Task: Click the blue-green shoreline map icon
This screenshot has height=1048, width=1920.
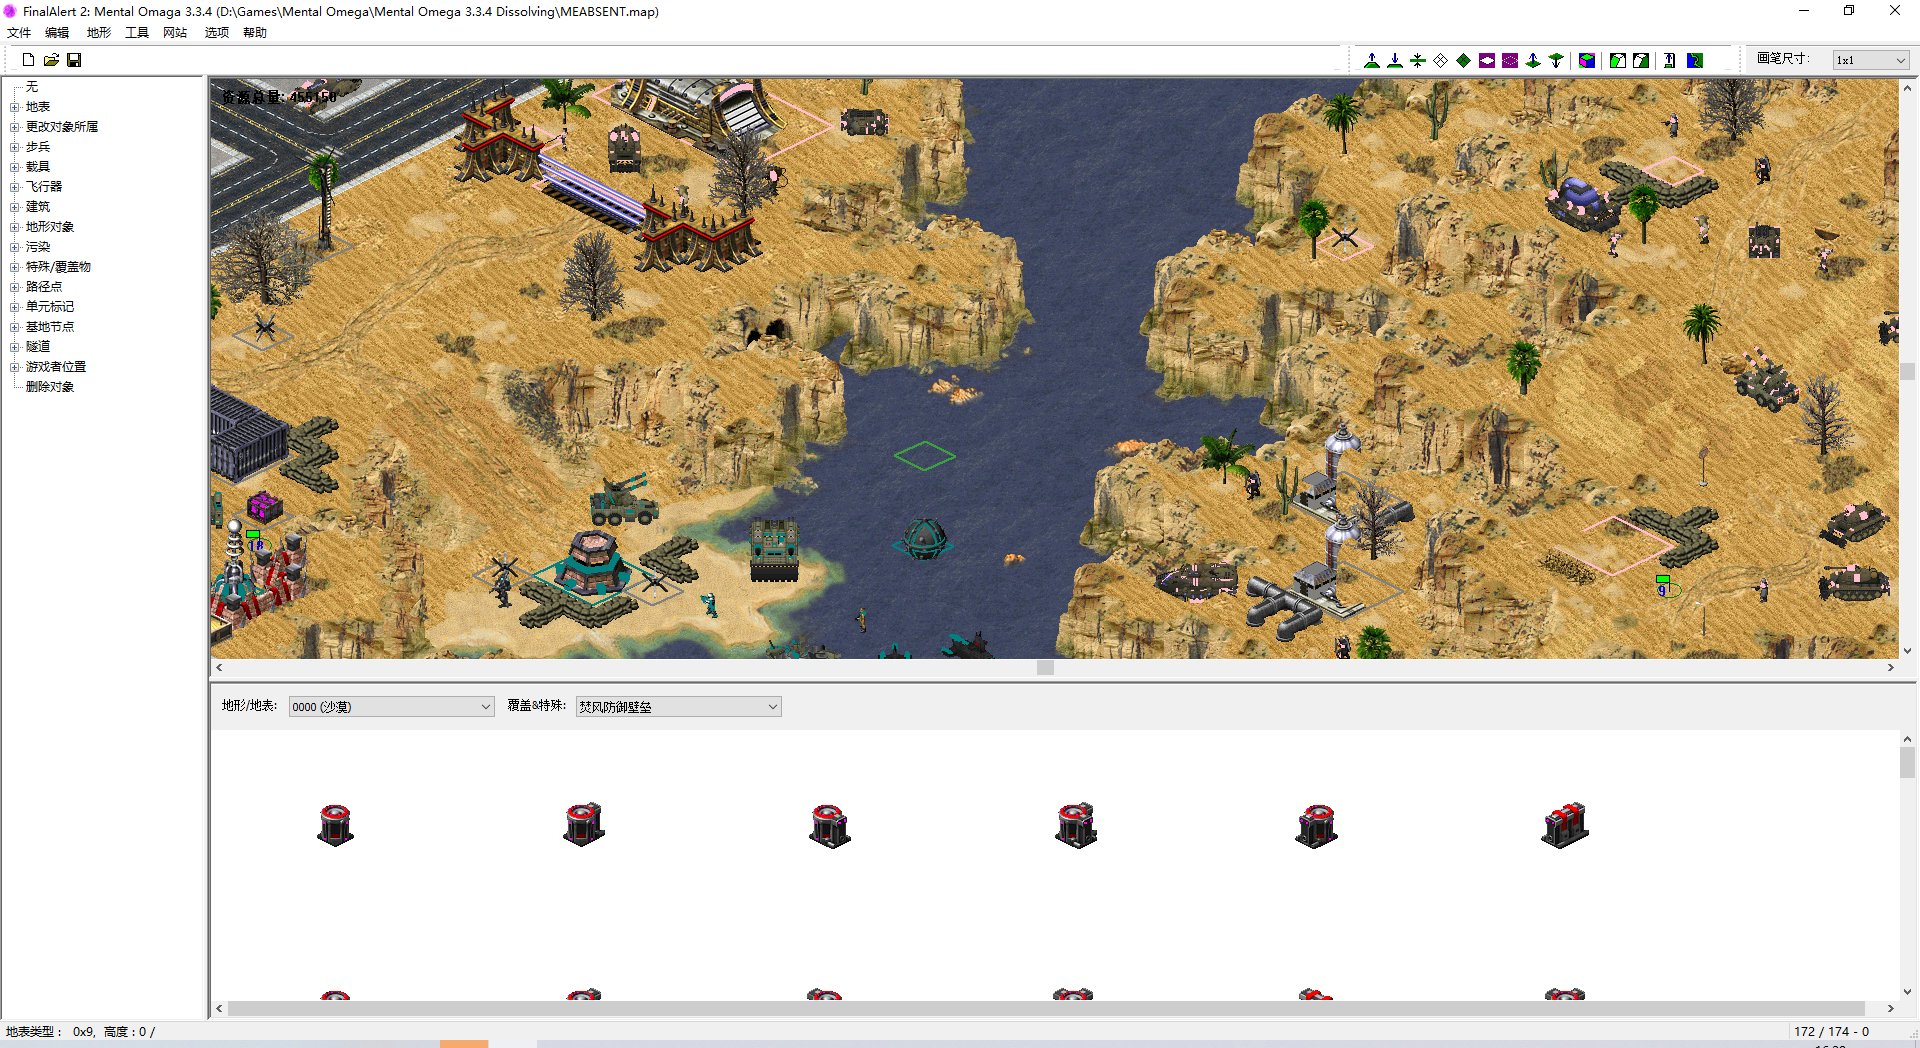Action: [x=1695, y=61]
